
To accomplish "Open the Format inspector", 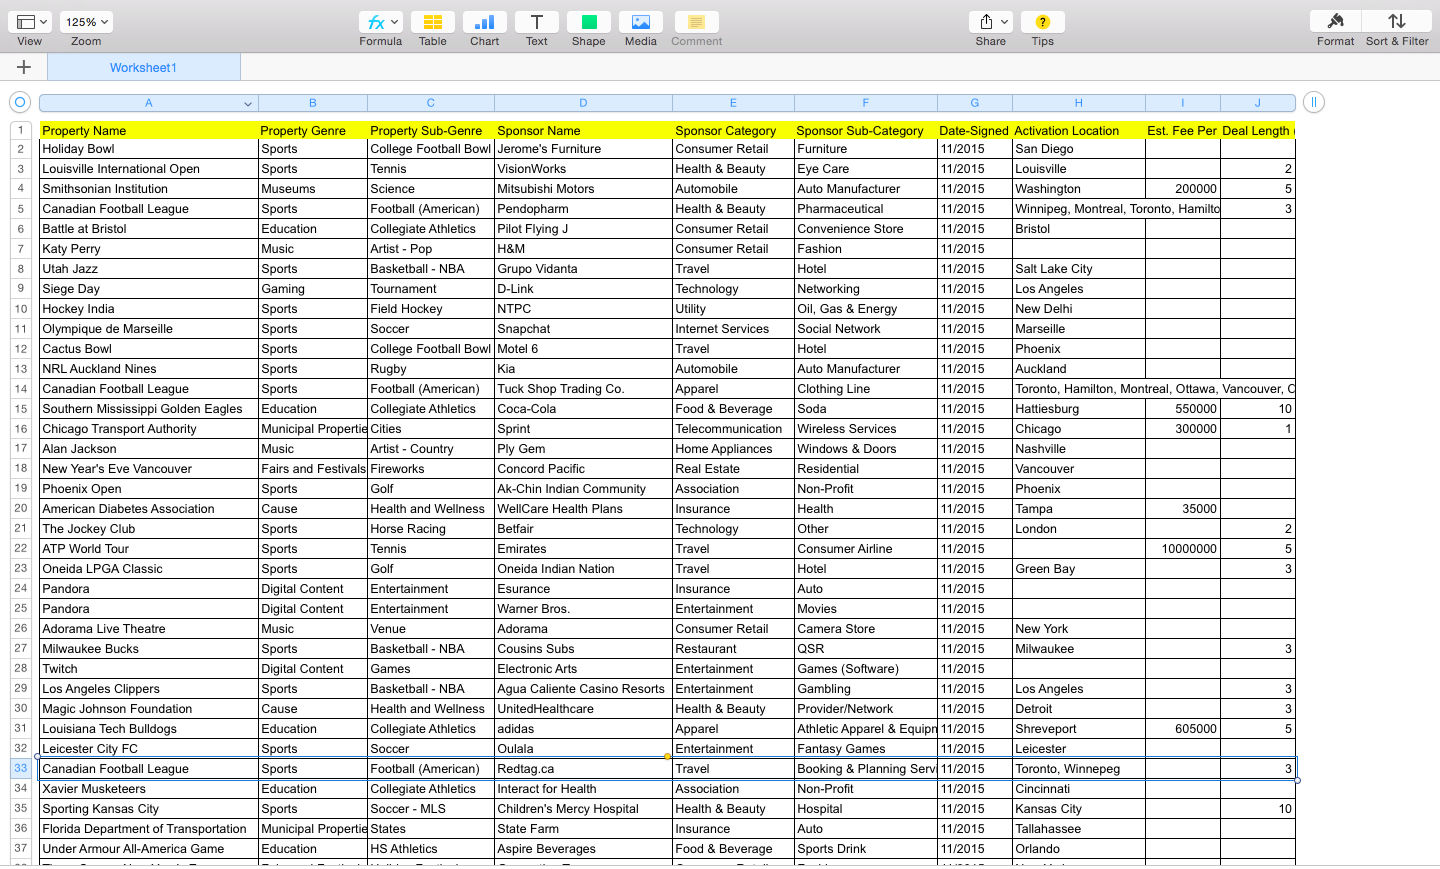I will coord(1336,22).
